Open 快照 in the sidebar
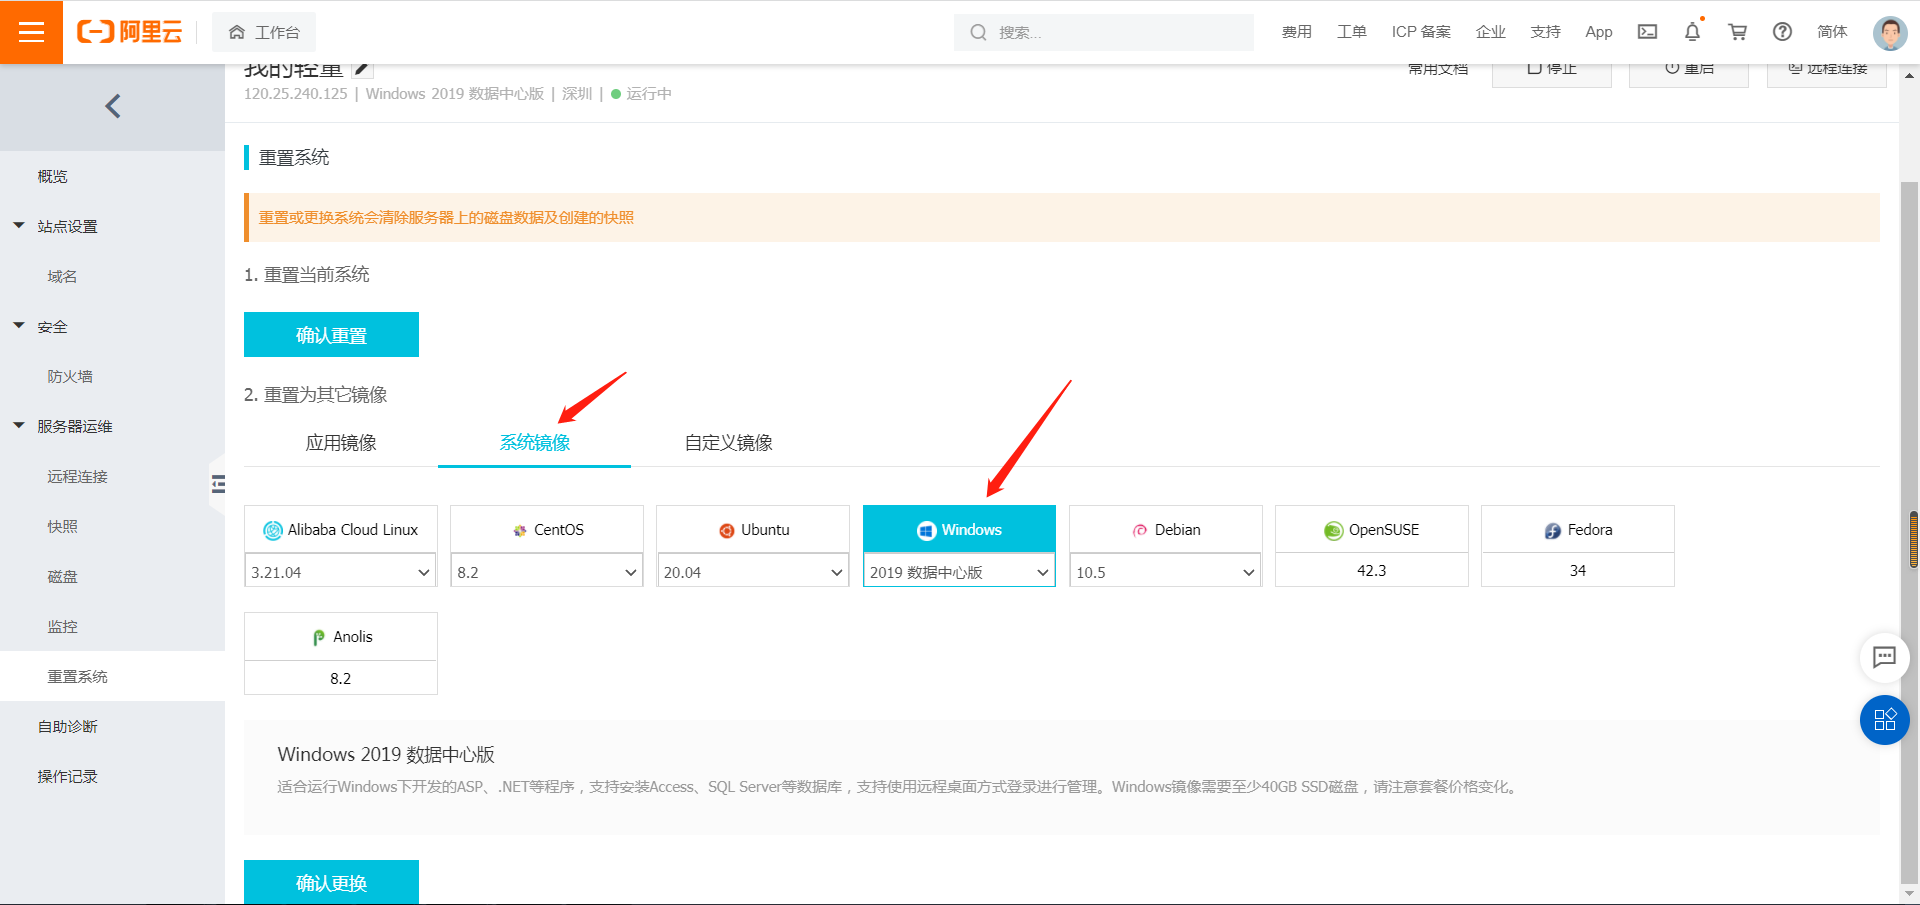 (62, 526)
